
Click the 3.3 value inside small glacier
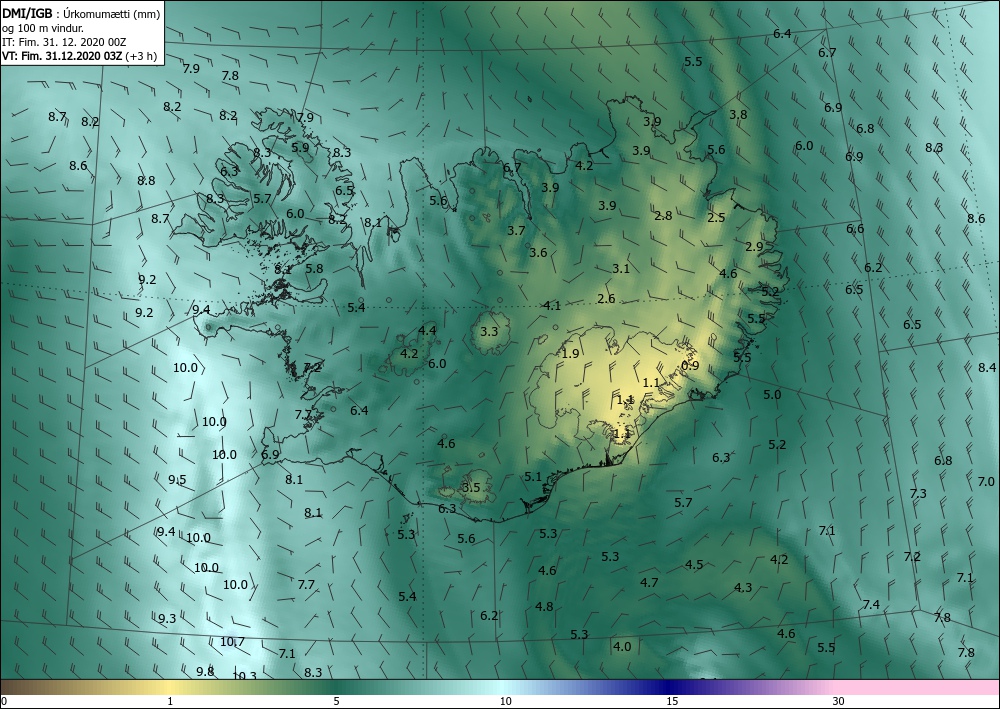[x=489, y=332]
